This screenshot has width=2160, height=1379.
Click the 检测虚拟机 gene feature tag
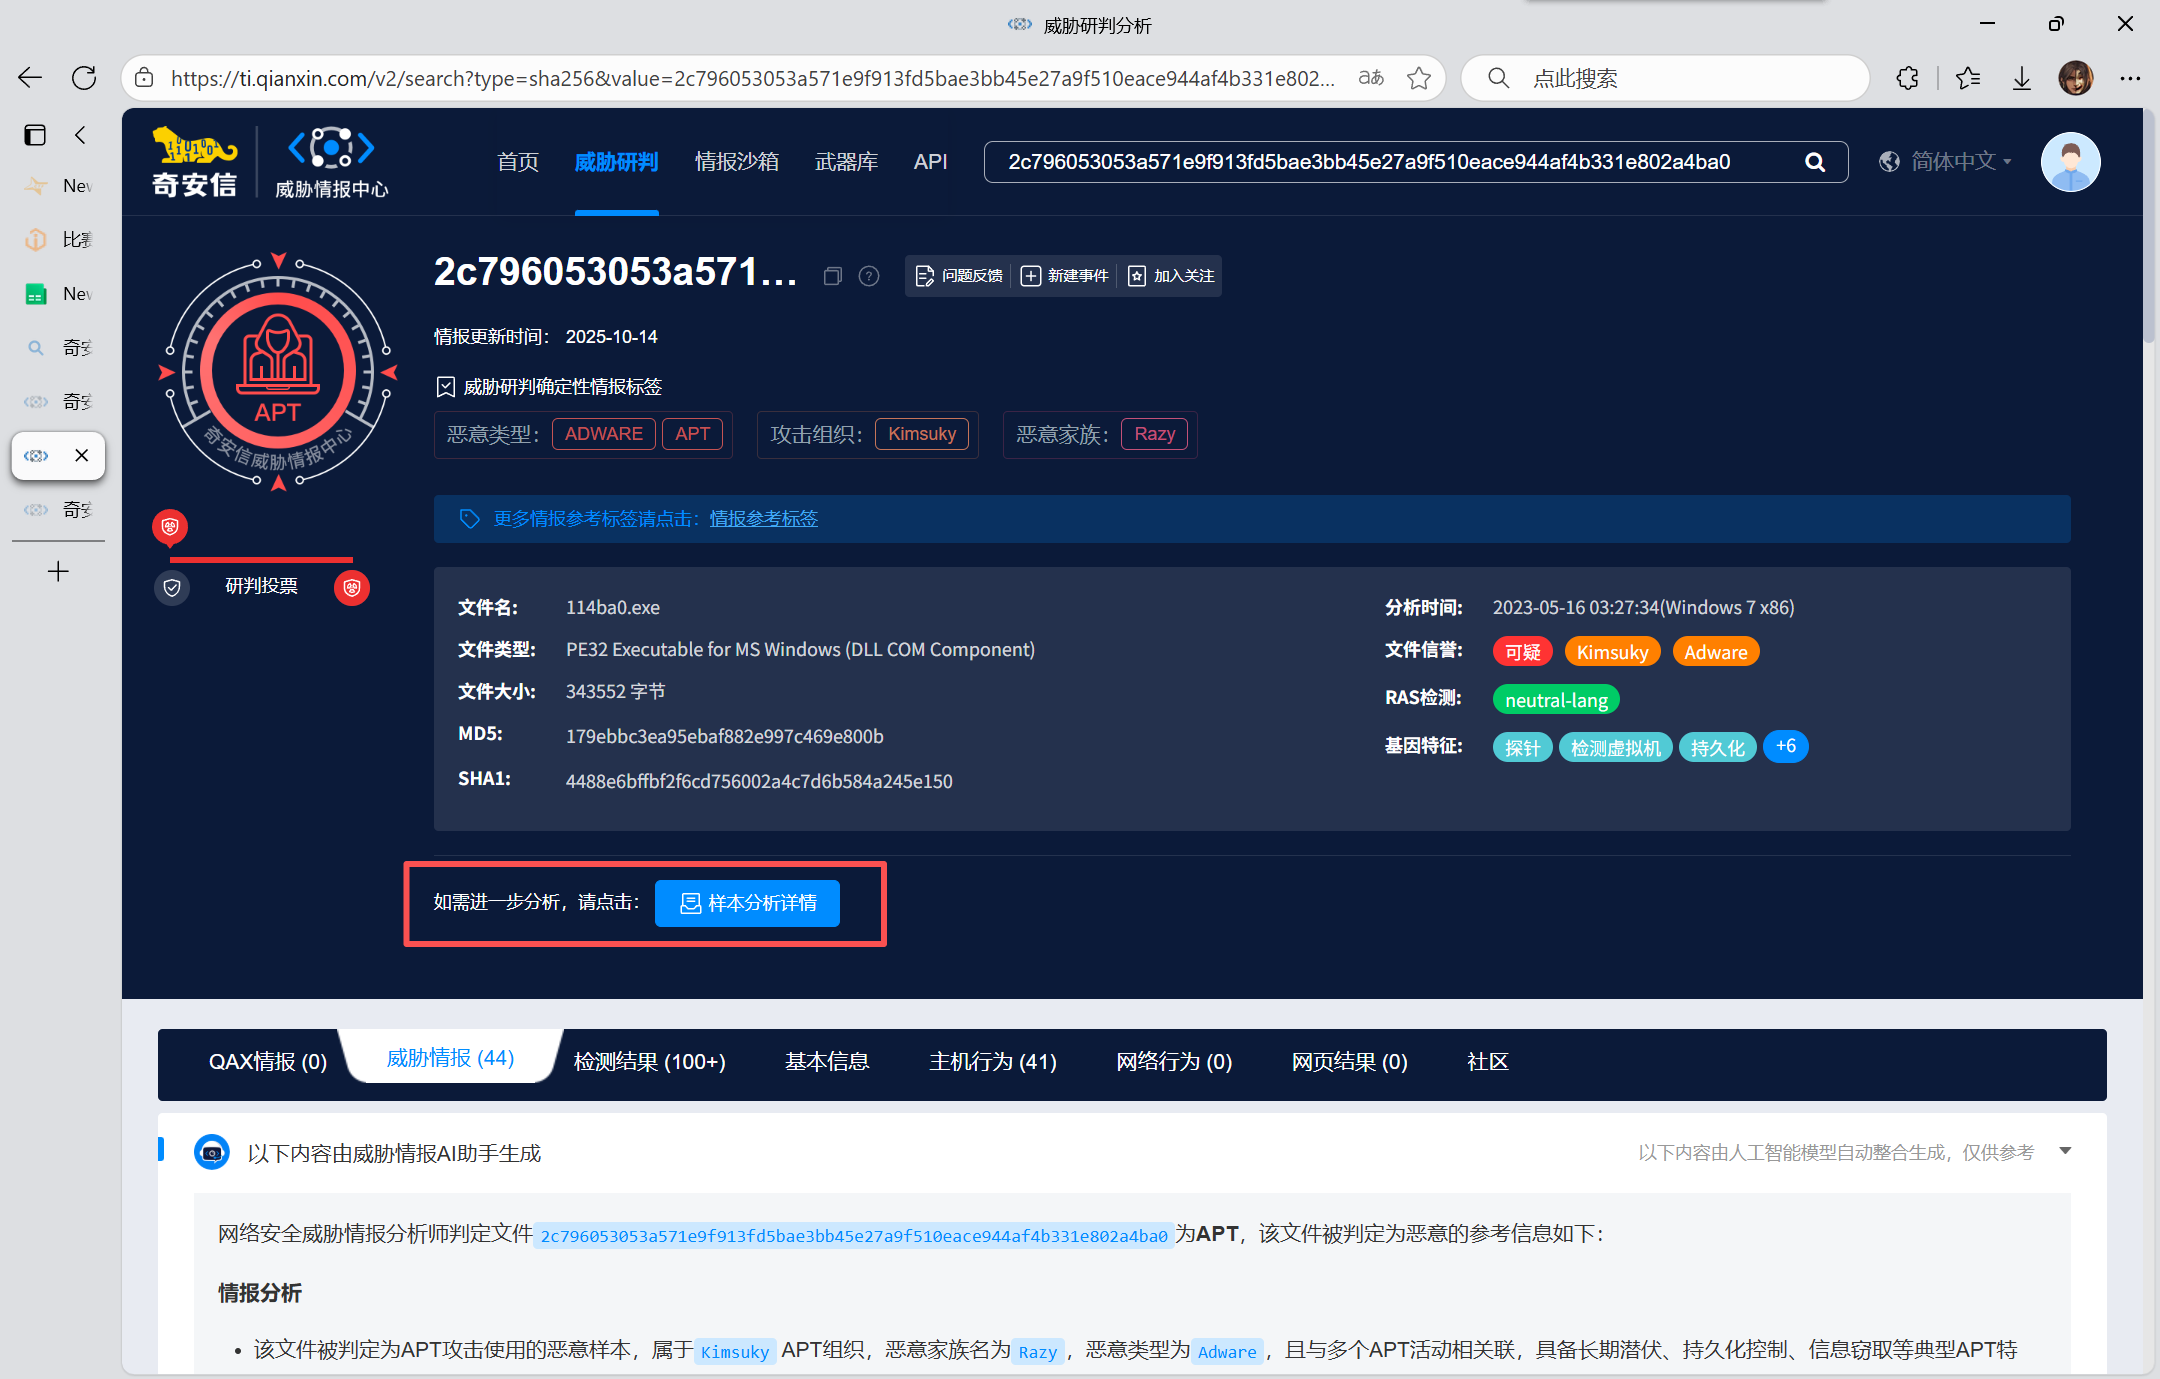coord(1615,747)
